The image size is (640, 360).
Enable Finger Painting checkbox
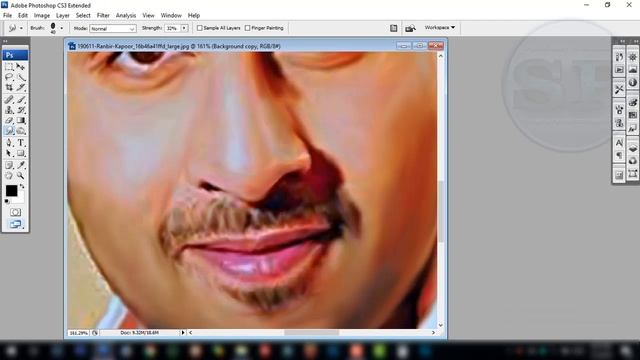point(247,28)
